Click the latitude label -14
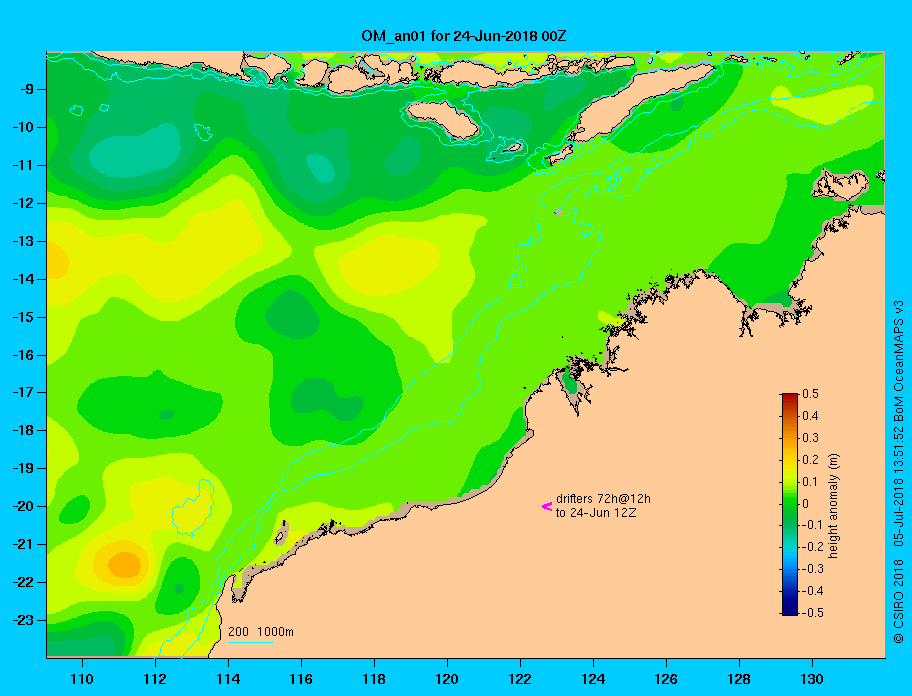 coord(24,279)
